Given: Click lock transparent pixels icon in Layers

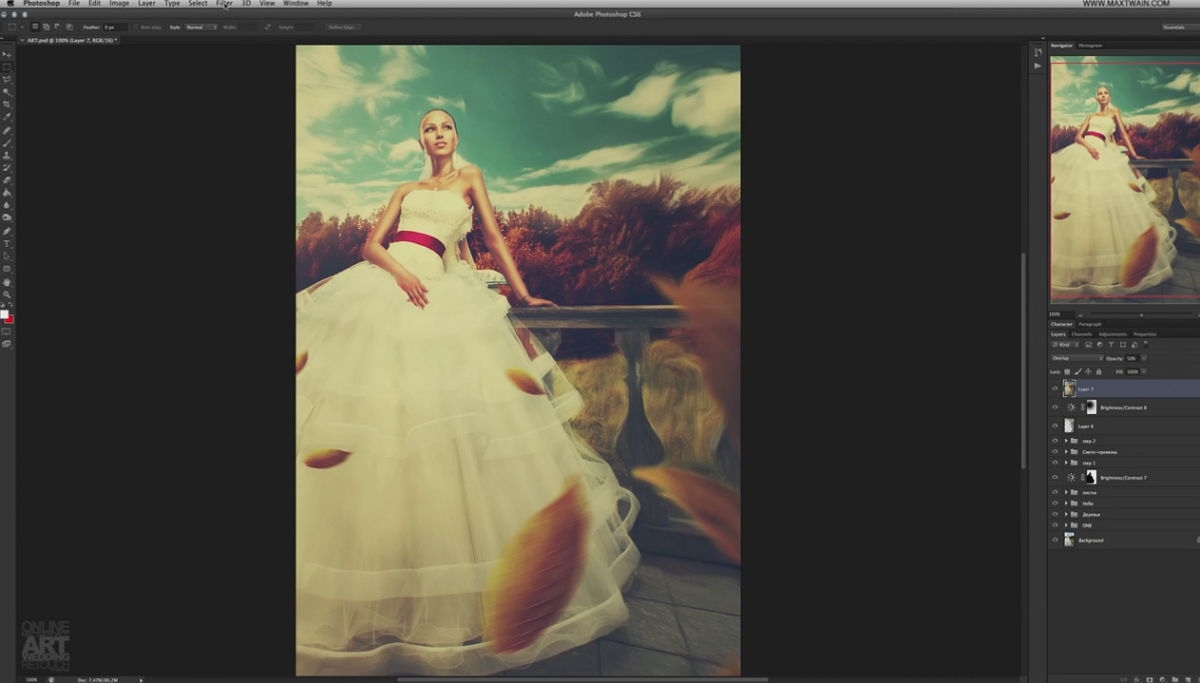Looking at the screenshot, I should pos(1067,372).
